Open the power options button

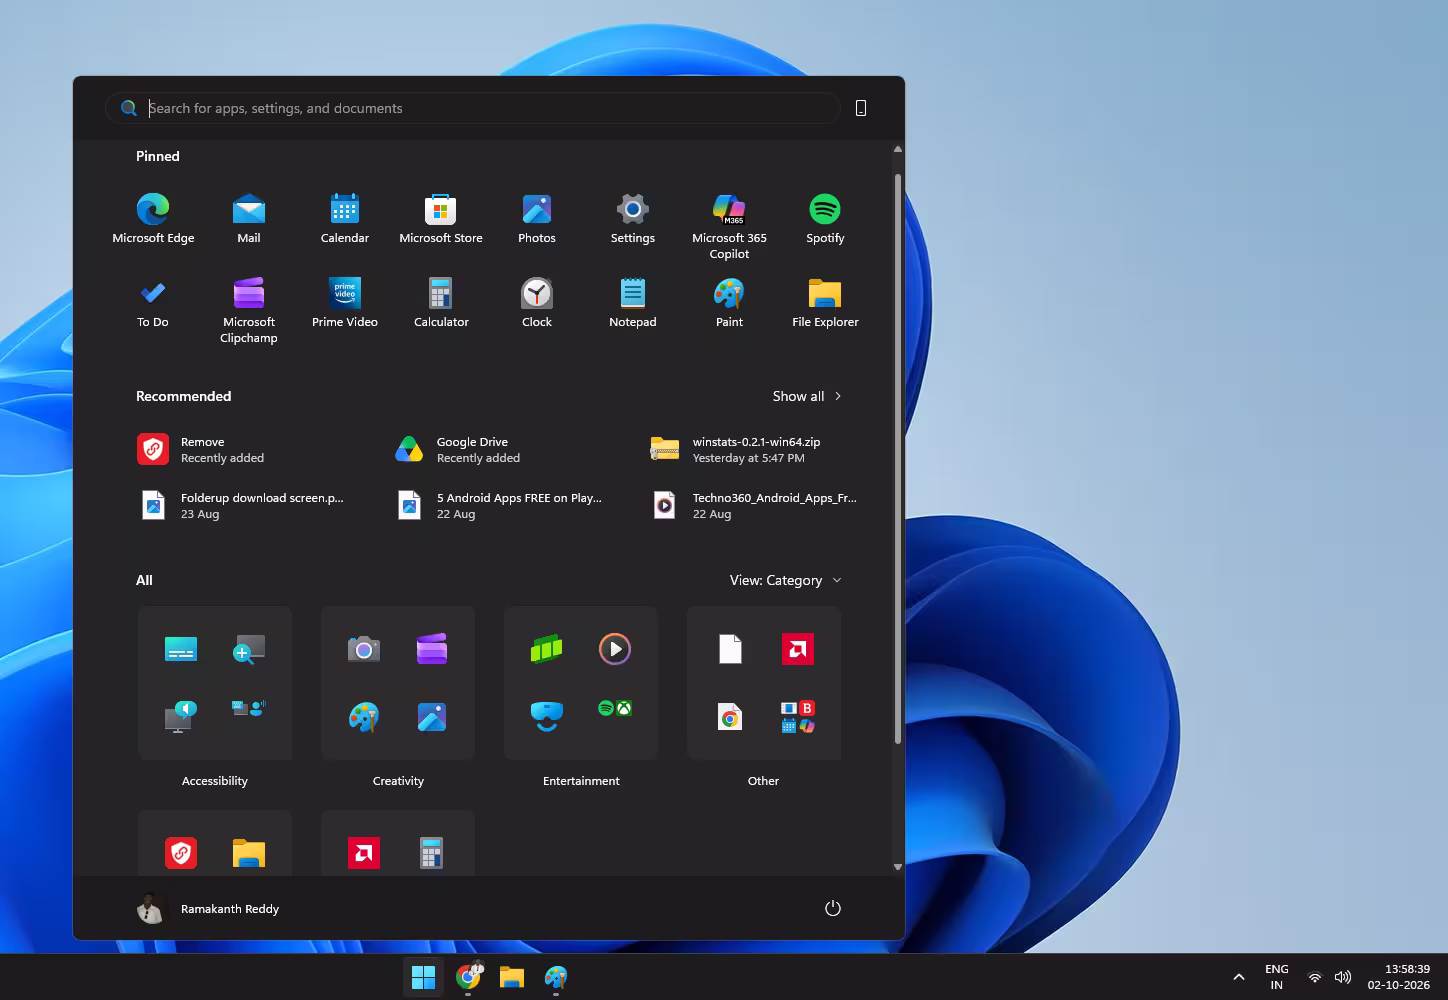pyautogui.click(x=832, y=908)
